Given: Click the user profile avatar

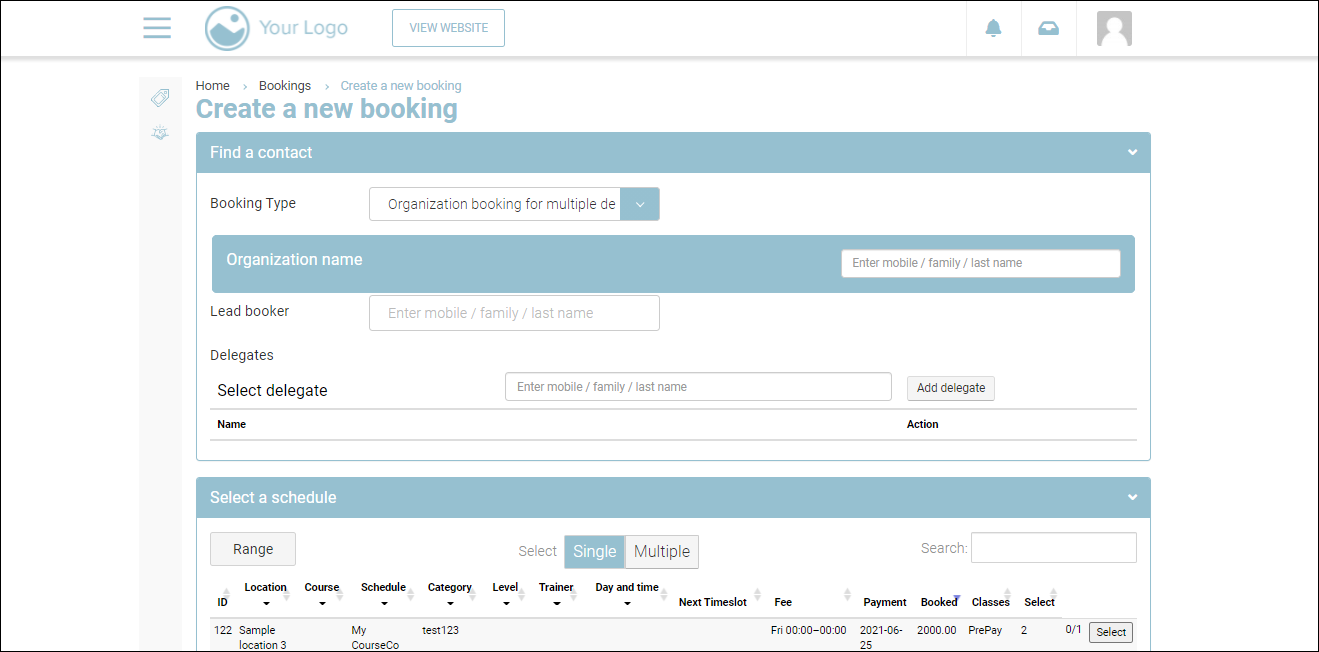Looking at the screenshot, I should pyautogui.click(x=1114, y=28).
